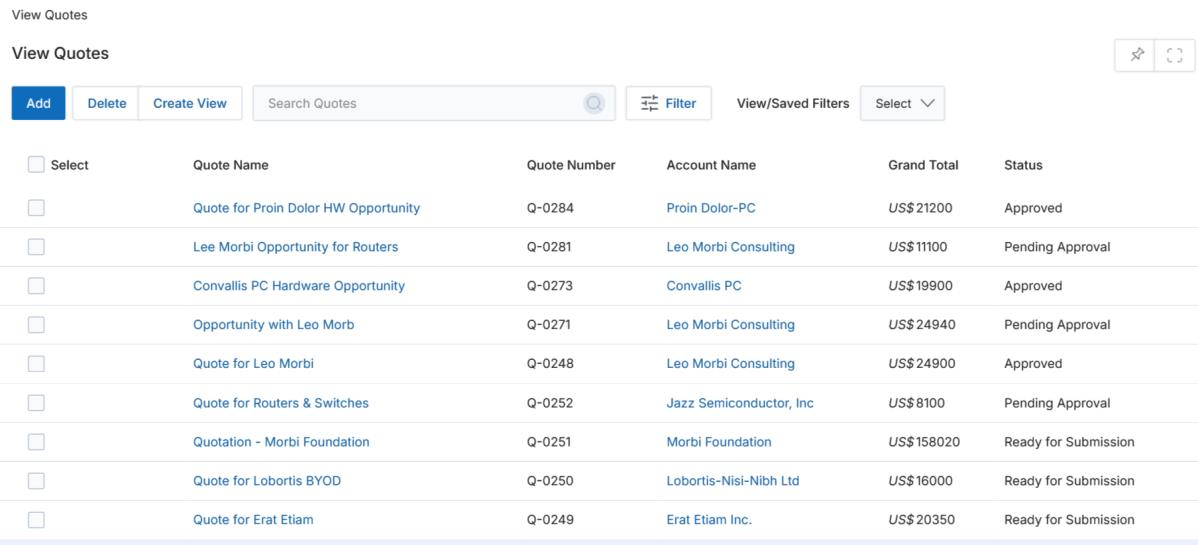Open Erat Etiam Inc. account
The width and height of the screenshot is (1198, 545).
[709, 520]
